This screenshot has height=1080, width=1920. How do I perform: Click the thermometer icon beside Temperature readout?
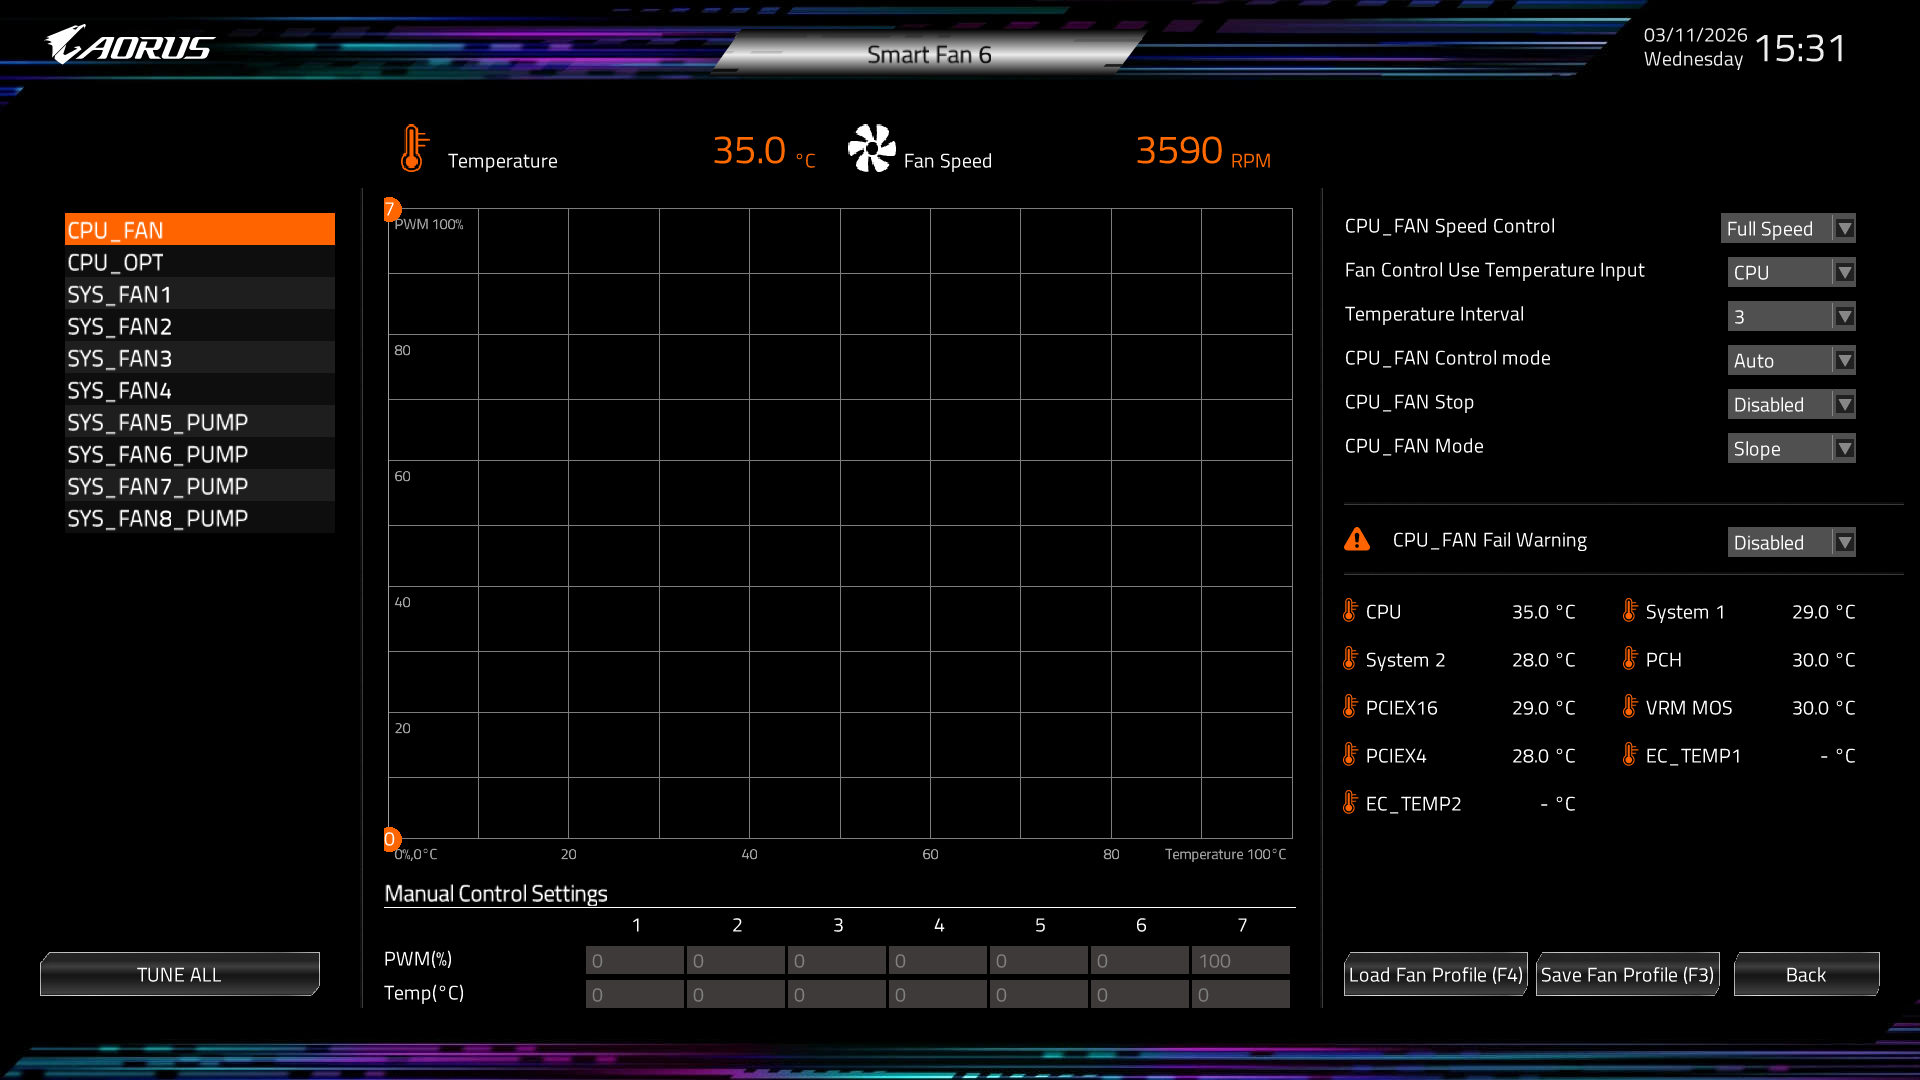coord(412,149)
